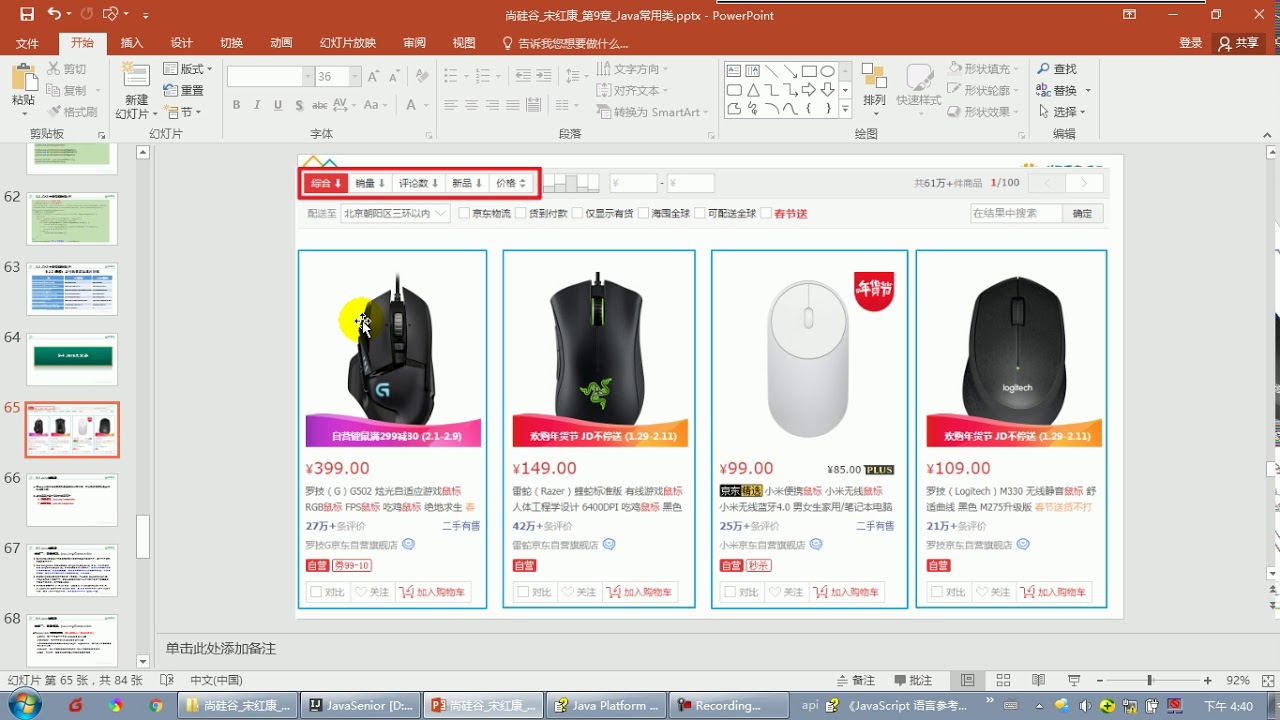
Task: Open the font name dropdown
Action: click(x=306, y=77)
